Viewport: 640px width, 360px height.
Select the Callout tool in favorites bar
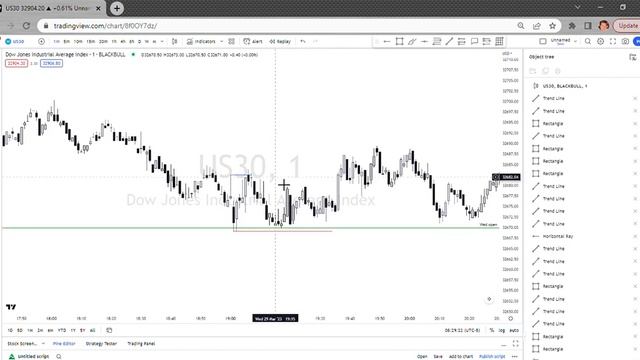coord(474,42)
